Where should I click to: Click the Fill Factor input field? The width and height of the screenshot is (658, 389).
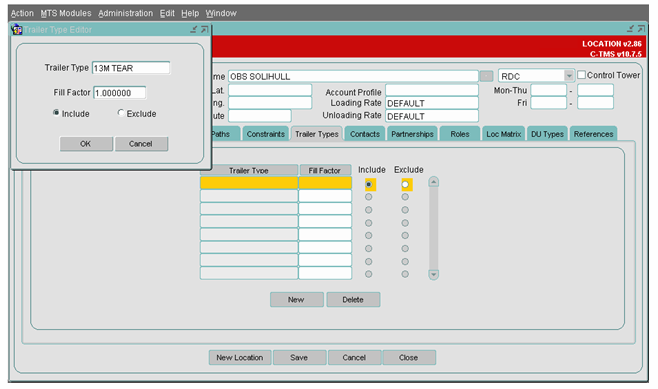pyautogui.click(x=120, y=93)
